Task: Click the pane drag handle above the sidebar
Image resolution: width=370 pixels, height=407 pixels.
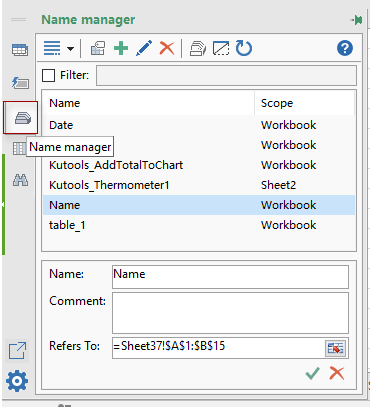Action: click(18, 20)
